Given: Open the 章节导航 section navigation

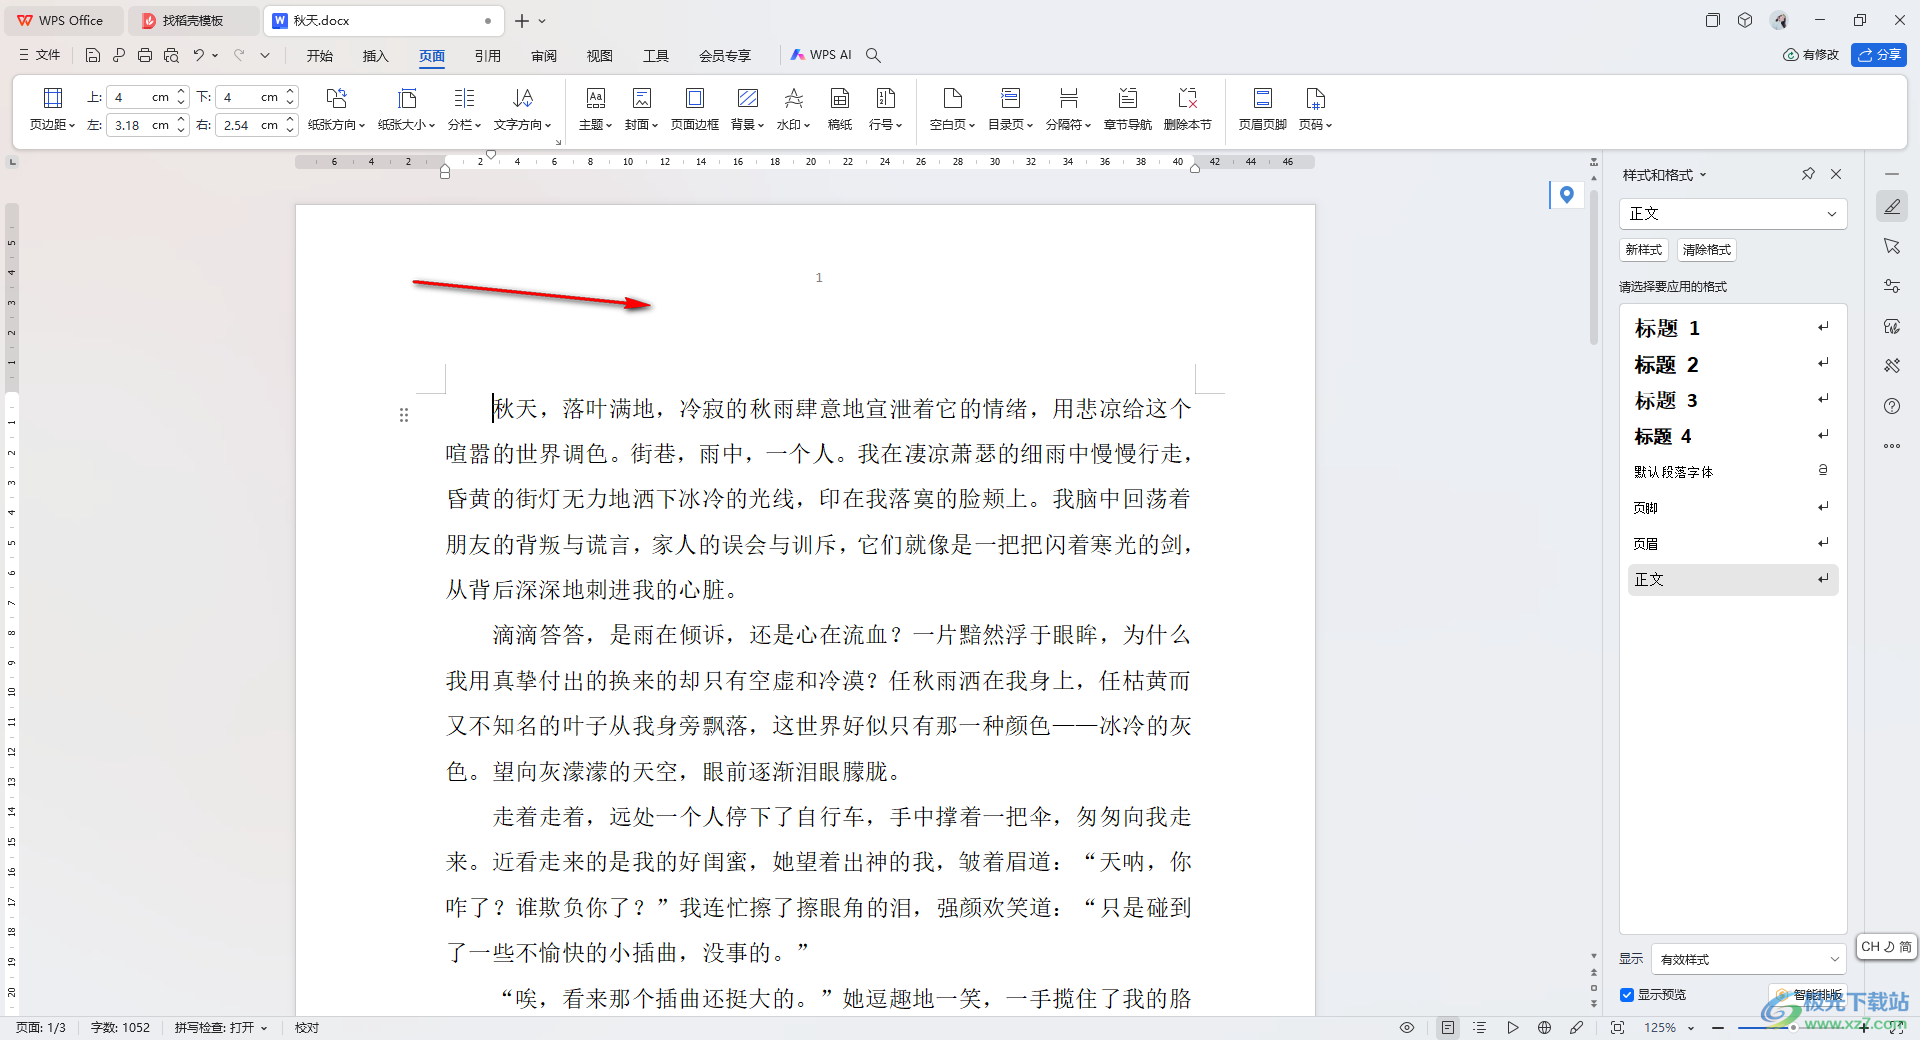Looking at the screenshot, I should tap(1127, 109).
